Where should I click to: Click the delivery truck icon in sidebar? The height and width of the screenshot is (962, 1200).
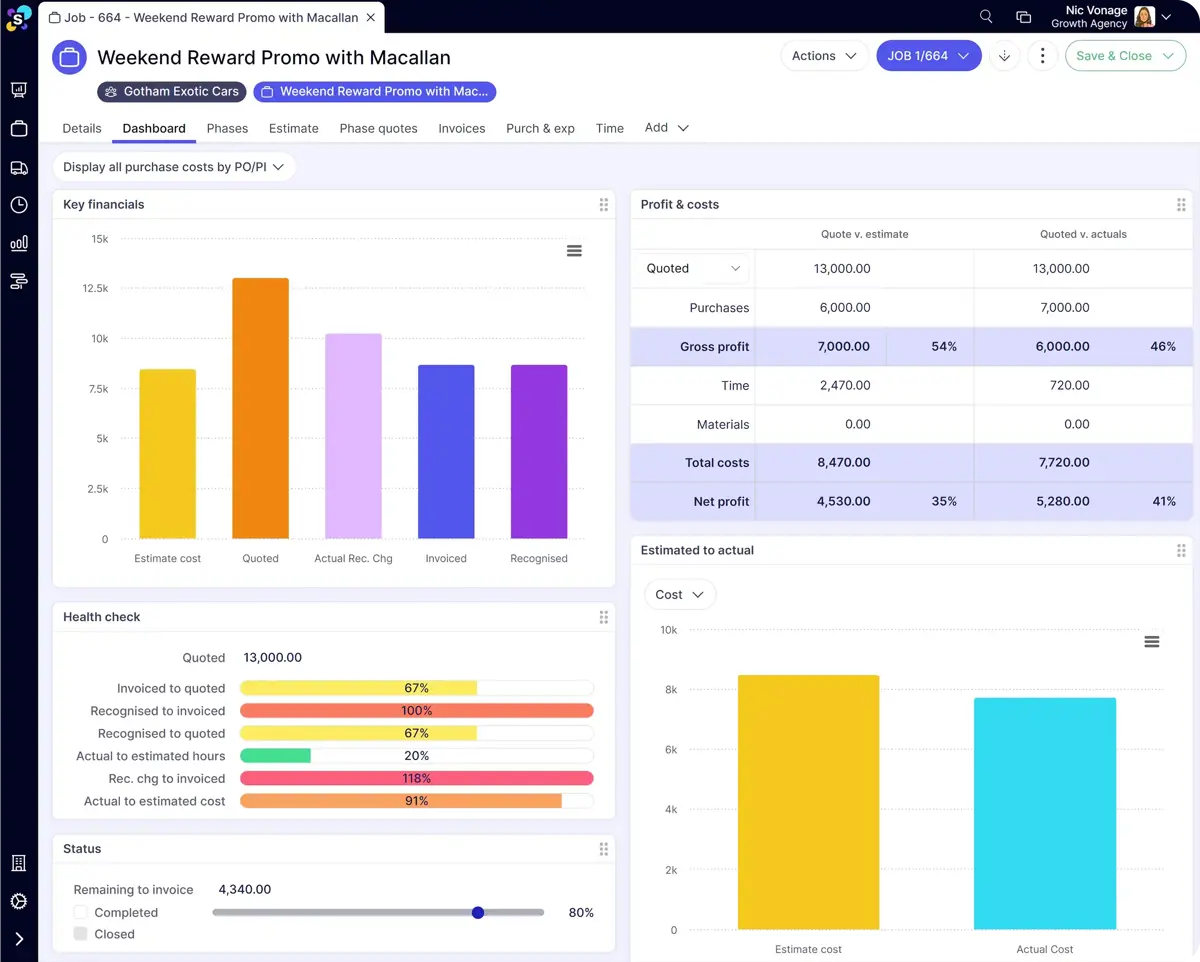(x=18, y=167)
